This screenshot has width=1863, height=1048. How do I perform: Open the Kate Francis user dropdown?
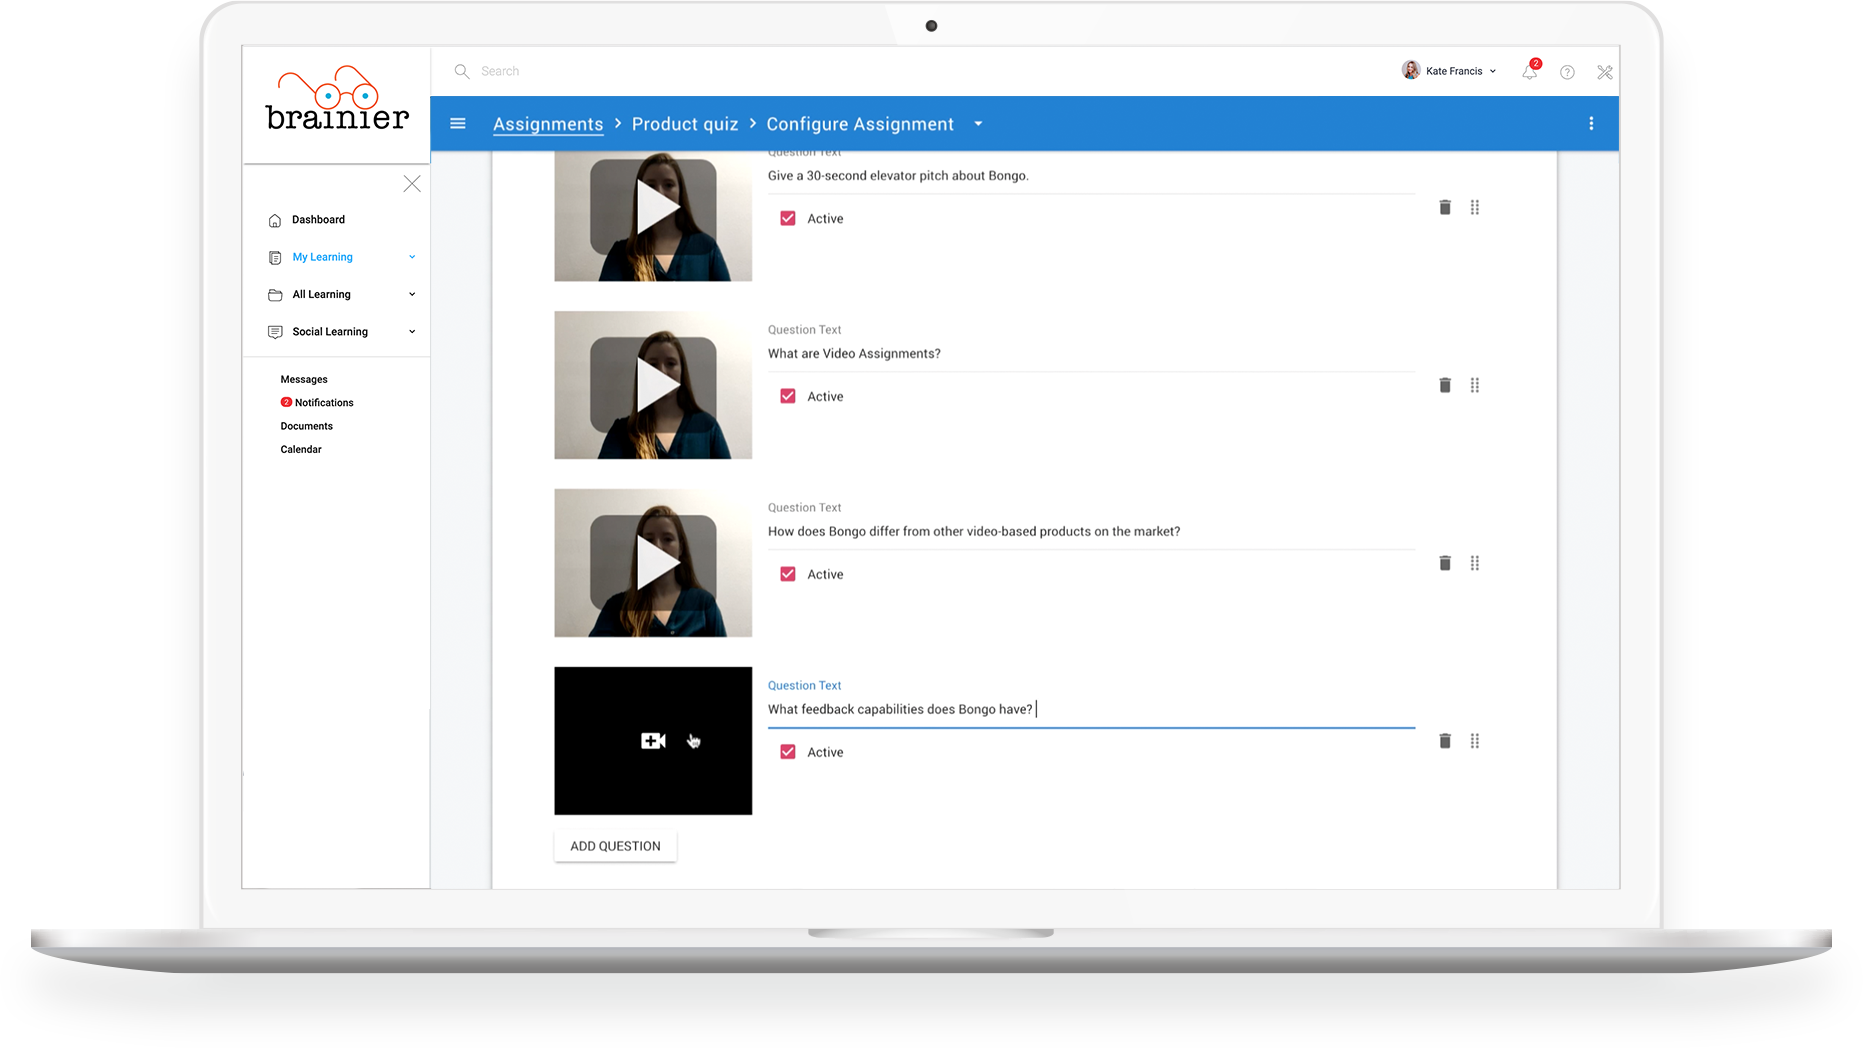(x=1493, y=71)
